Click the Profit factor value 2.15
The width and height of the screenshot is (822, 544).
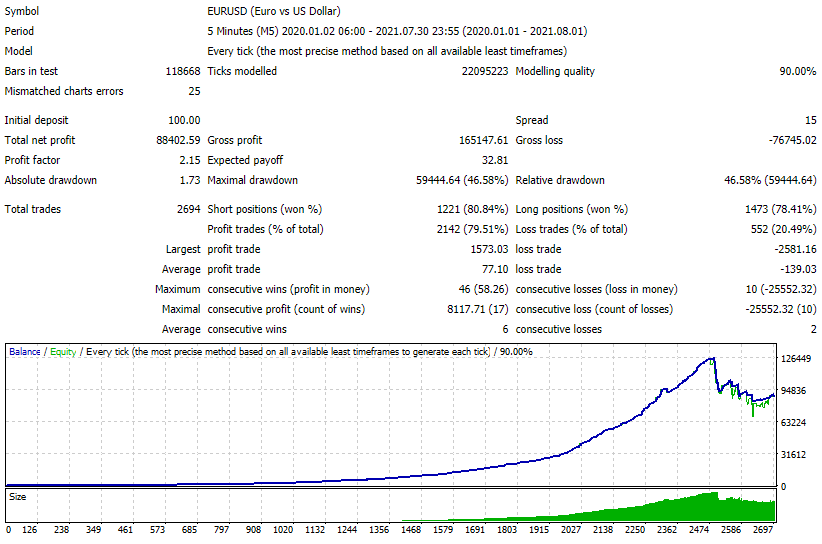[190, 160]
